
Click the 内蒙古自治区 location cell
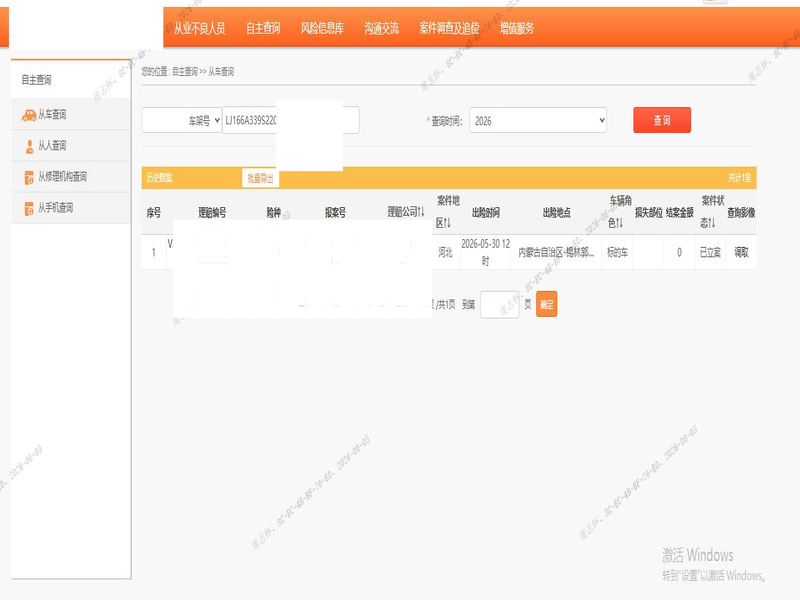click(x=556, y=252)
